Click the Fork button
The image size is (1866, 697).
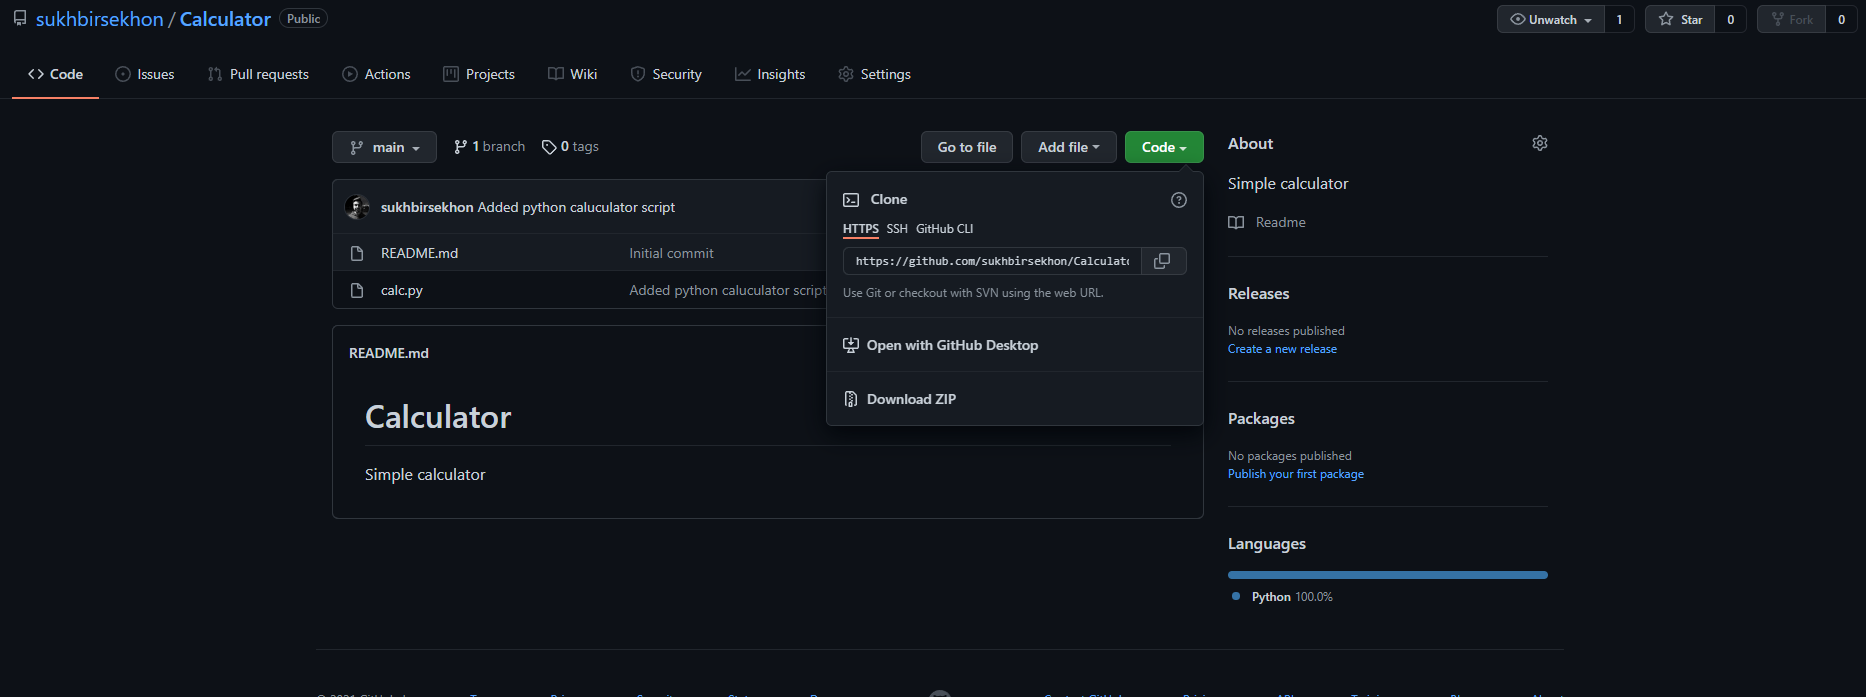click(x=1791, y=19)
